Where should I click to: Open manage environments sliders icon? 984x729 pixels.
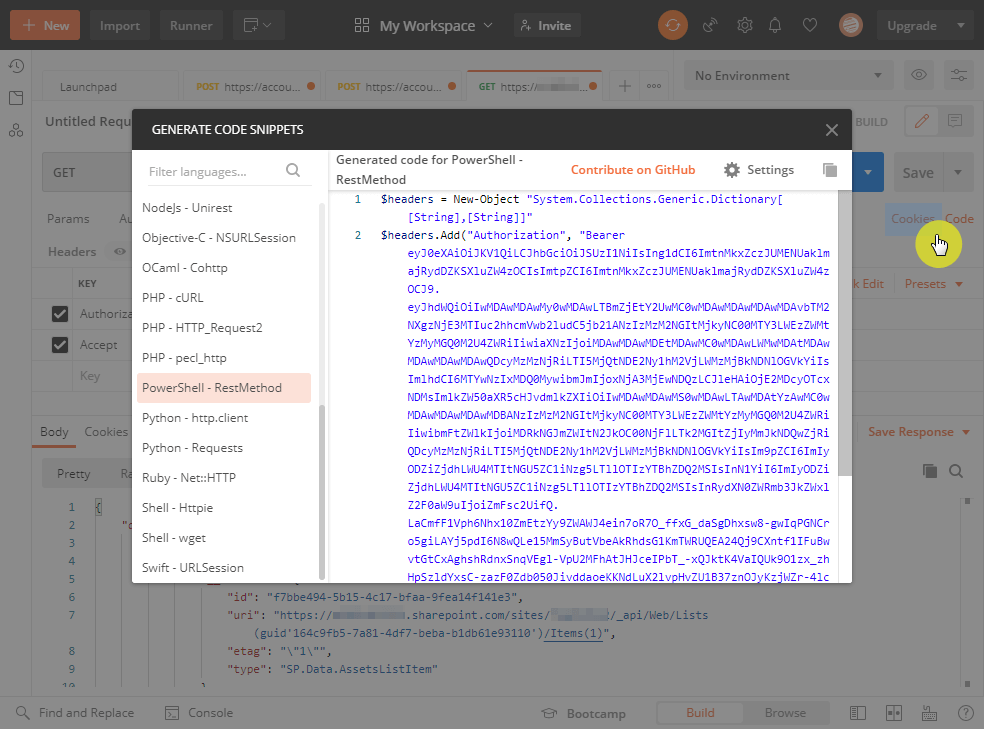pyautogui.click(x=958, y=75)
